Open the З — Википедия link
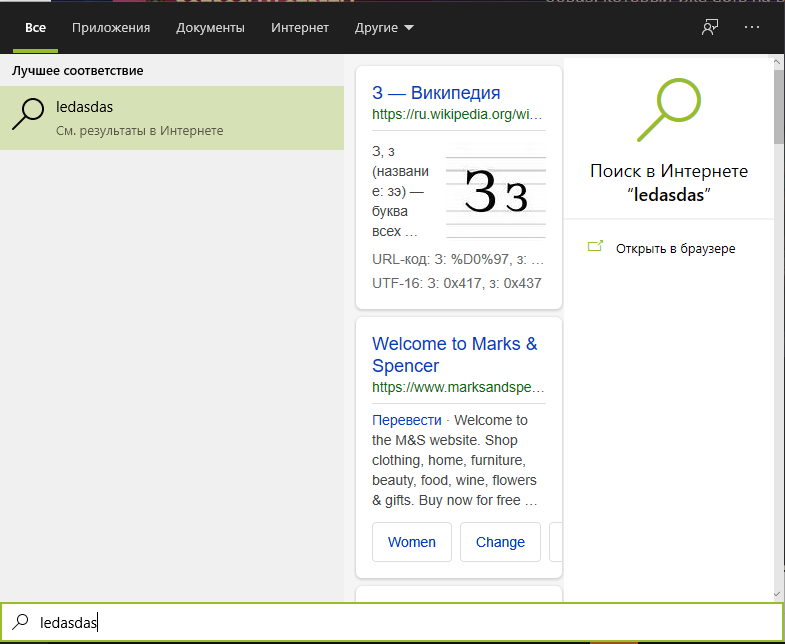Screen dimensions: 785x644 point(436,93)
